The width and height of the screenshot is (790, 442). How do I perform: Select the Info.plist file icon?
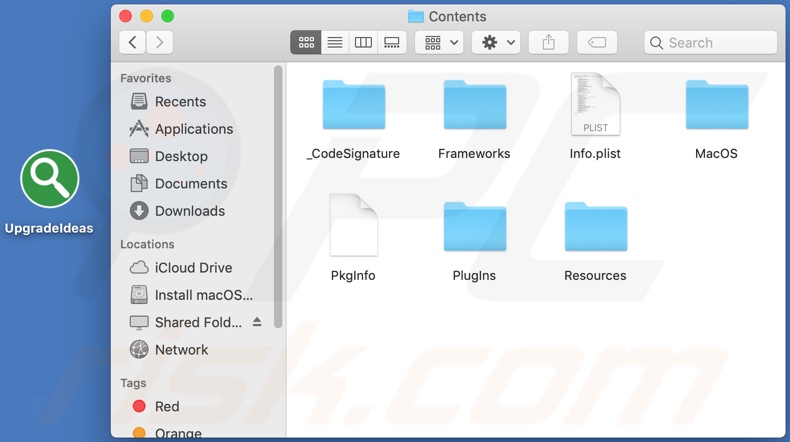coord(596,104)
